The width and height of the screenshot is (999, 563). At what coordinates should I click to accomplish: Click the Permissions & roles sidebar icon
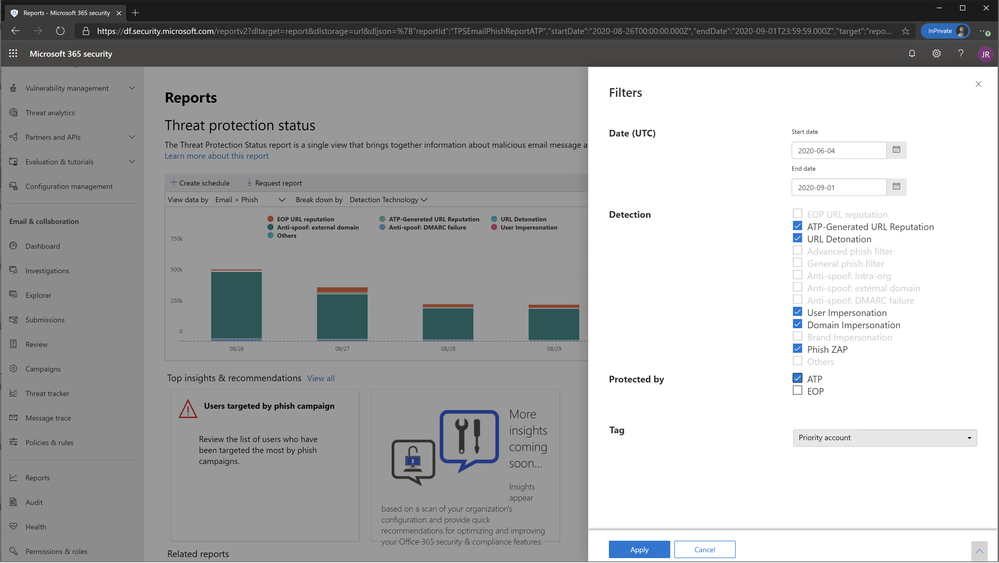point(13,551)
